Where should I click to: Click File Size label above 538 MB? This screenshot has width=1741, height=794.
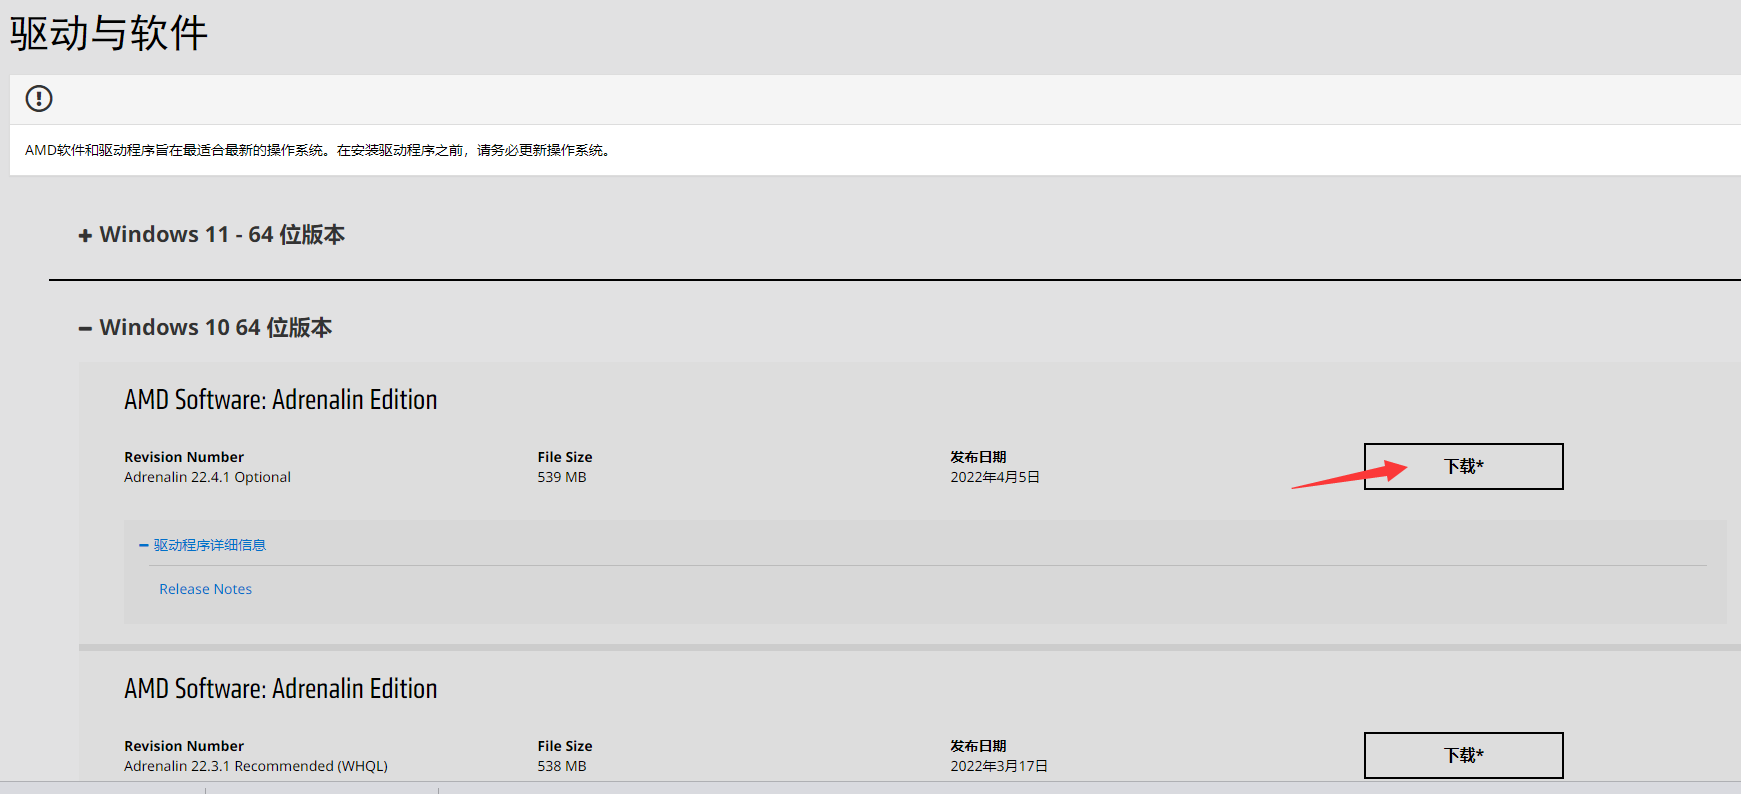(565, 746)
